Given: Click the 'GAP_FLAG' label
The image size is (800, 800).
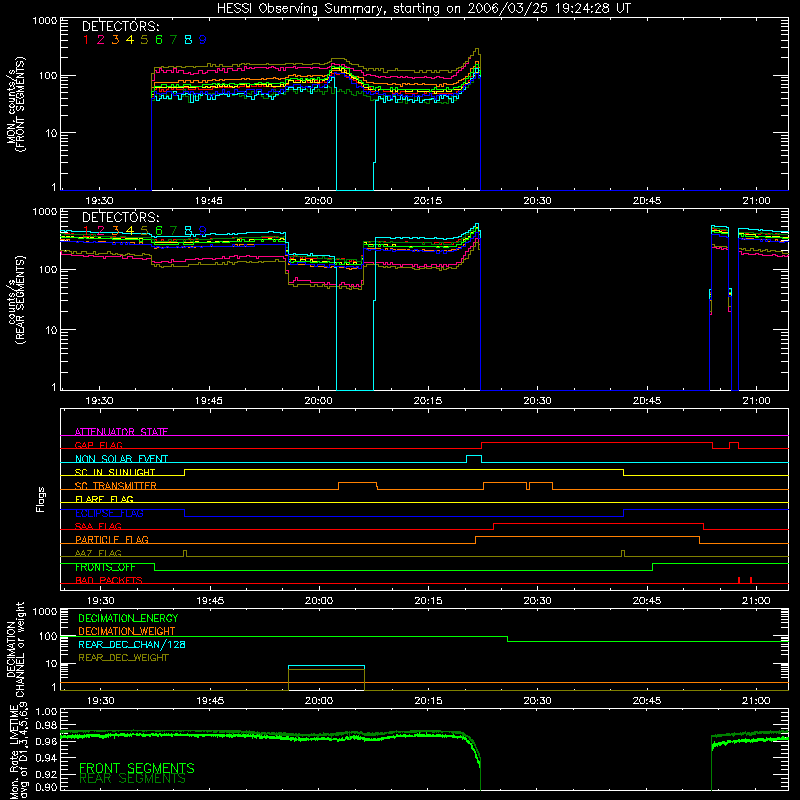Looking at the screenshot, I should pyautogui.click(x=98, y=445).
